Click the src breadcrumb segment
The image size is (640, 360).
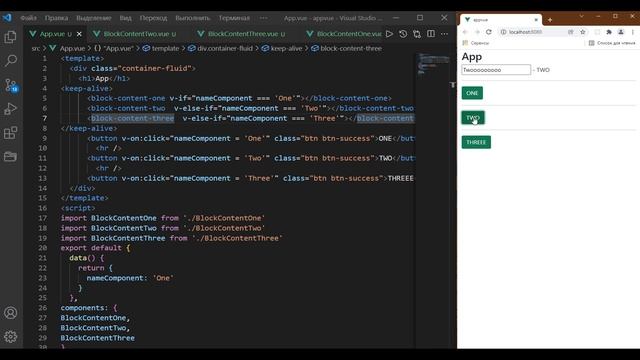(36, 48)
